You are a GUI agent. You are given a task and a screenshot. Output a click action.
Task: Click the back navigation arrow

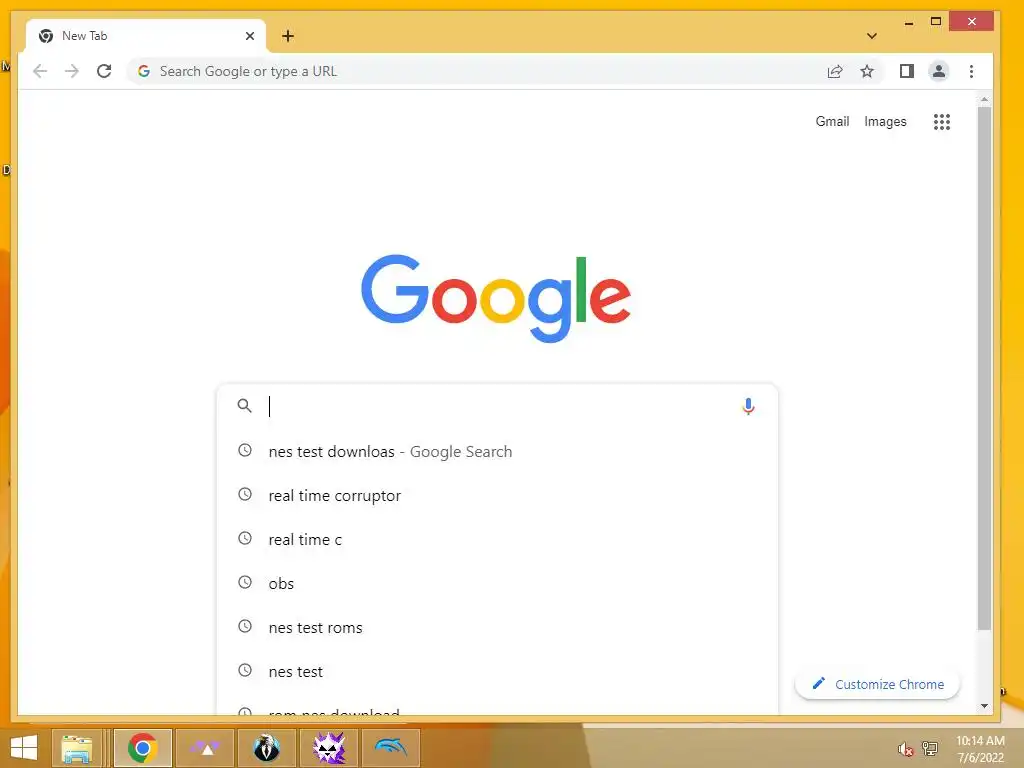[x=40, y=71]
